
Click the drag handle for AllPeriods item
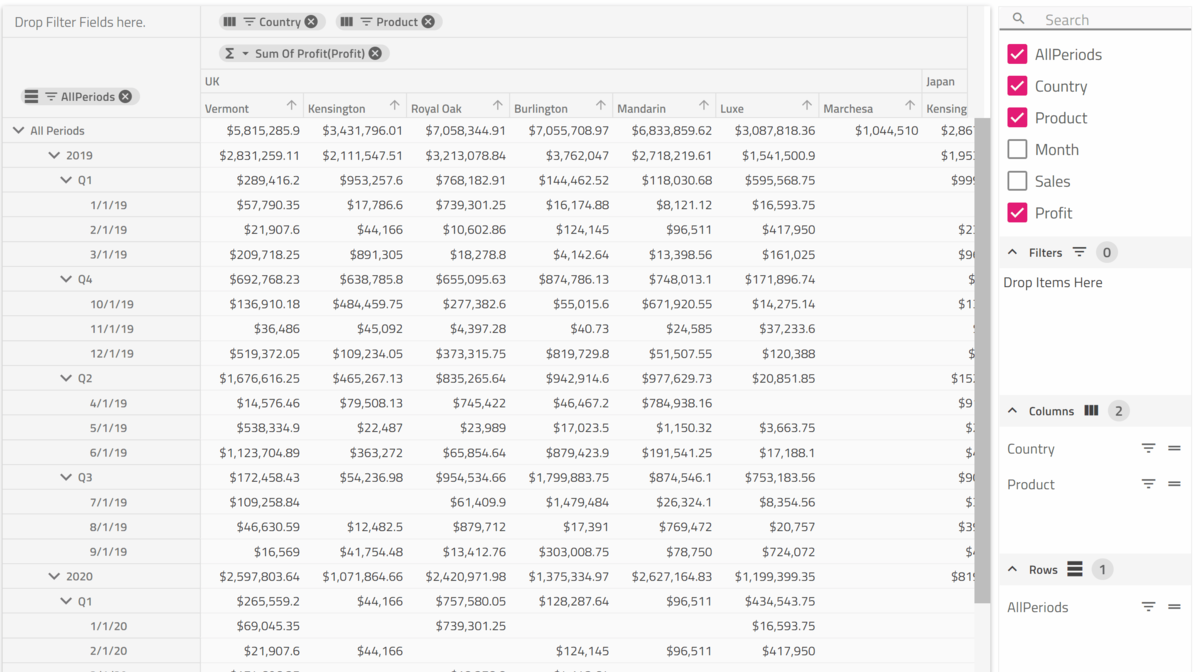coord(1175,607)
